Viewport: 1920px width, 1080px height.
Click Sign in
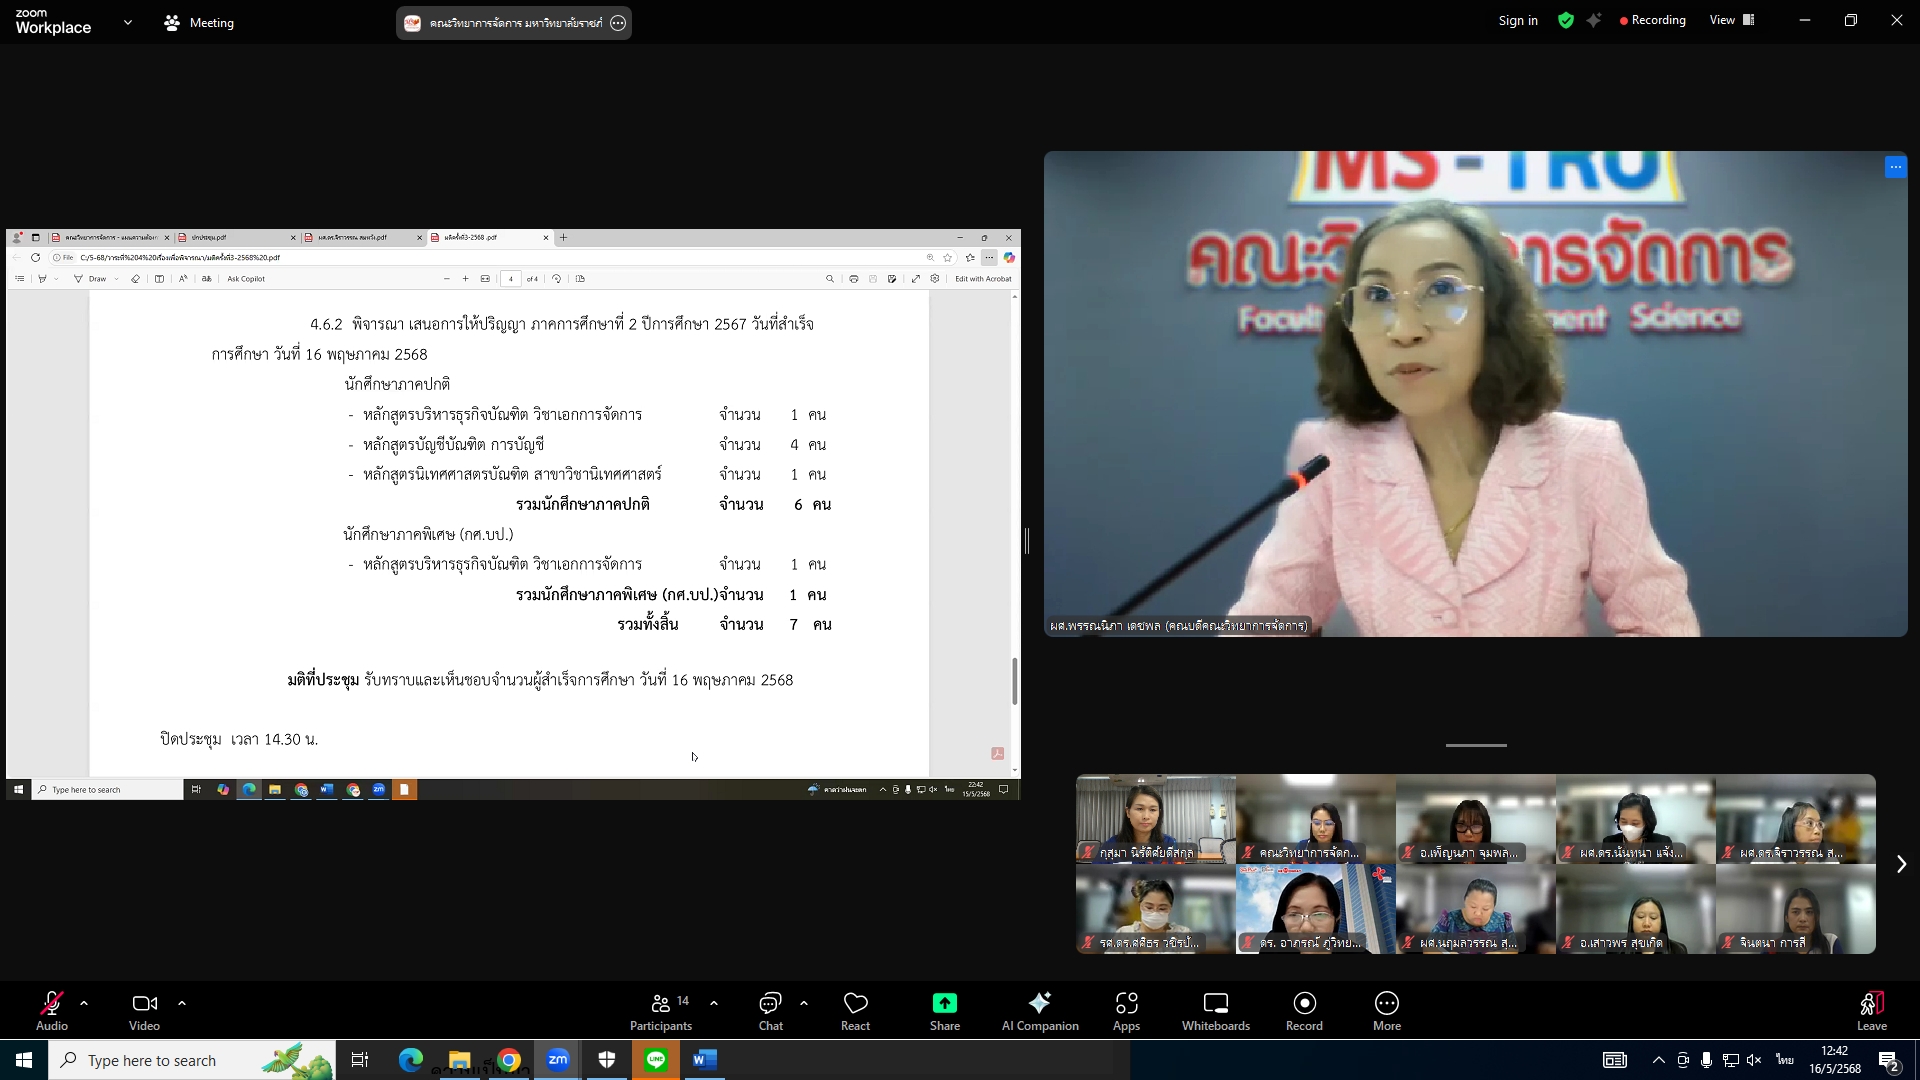click(x=1517, y=20)
